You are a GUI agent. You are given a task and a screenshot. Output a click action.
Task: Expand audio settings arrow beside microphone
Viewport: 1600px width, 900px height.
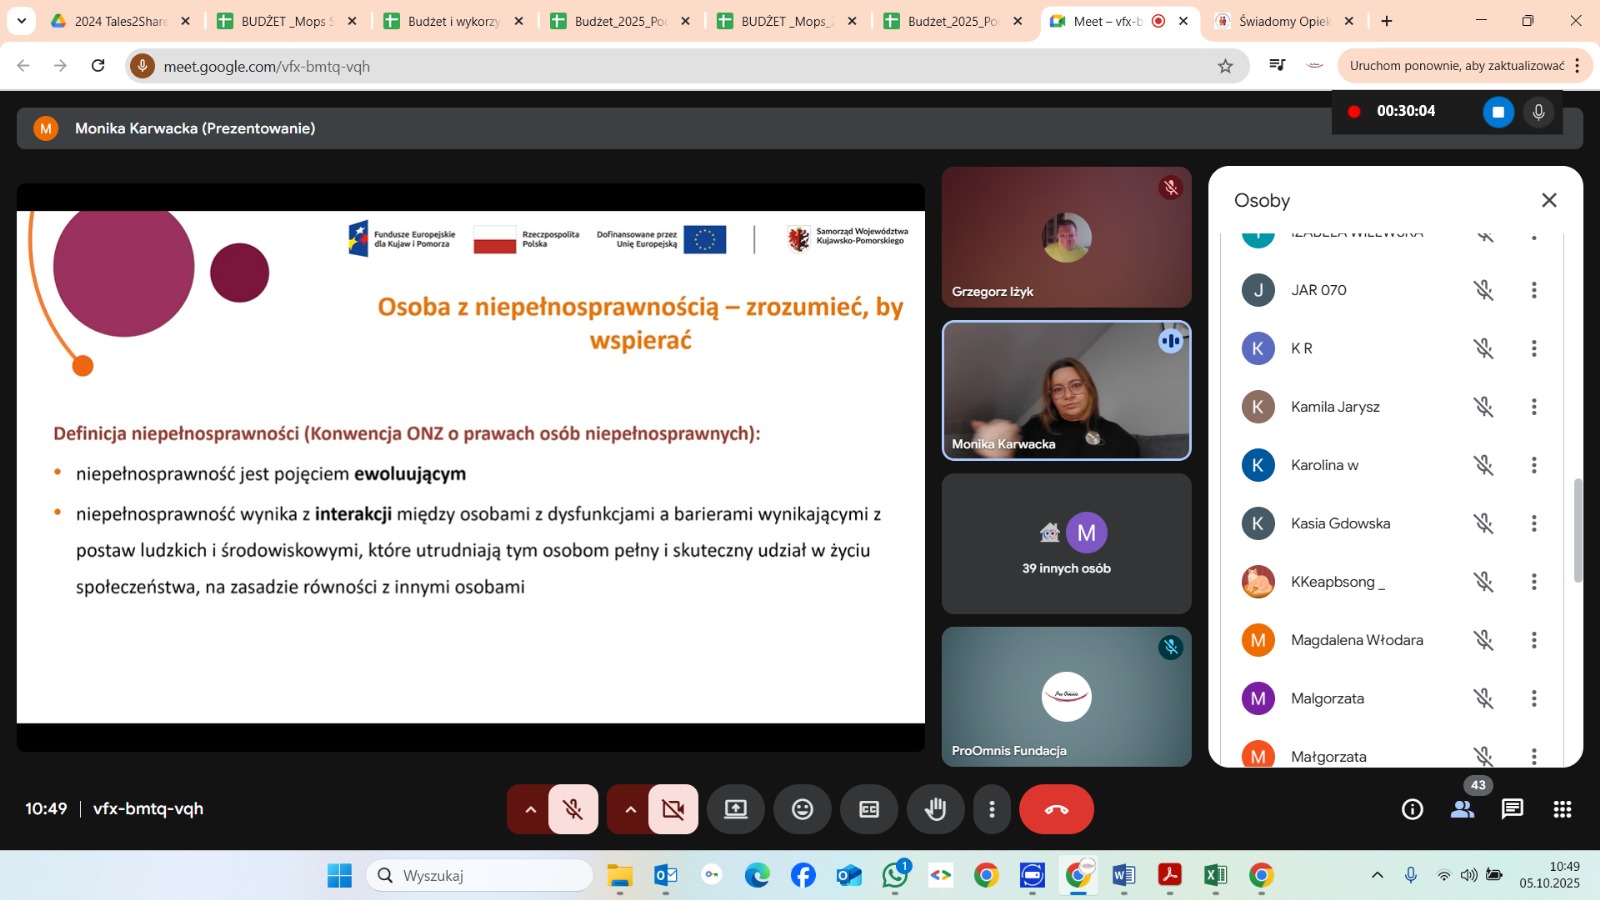(x=530, y=809)
